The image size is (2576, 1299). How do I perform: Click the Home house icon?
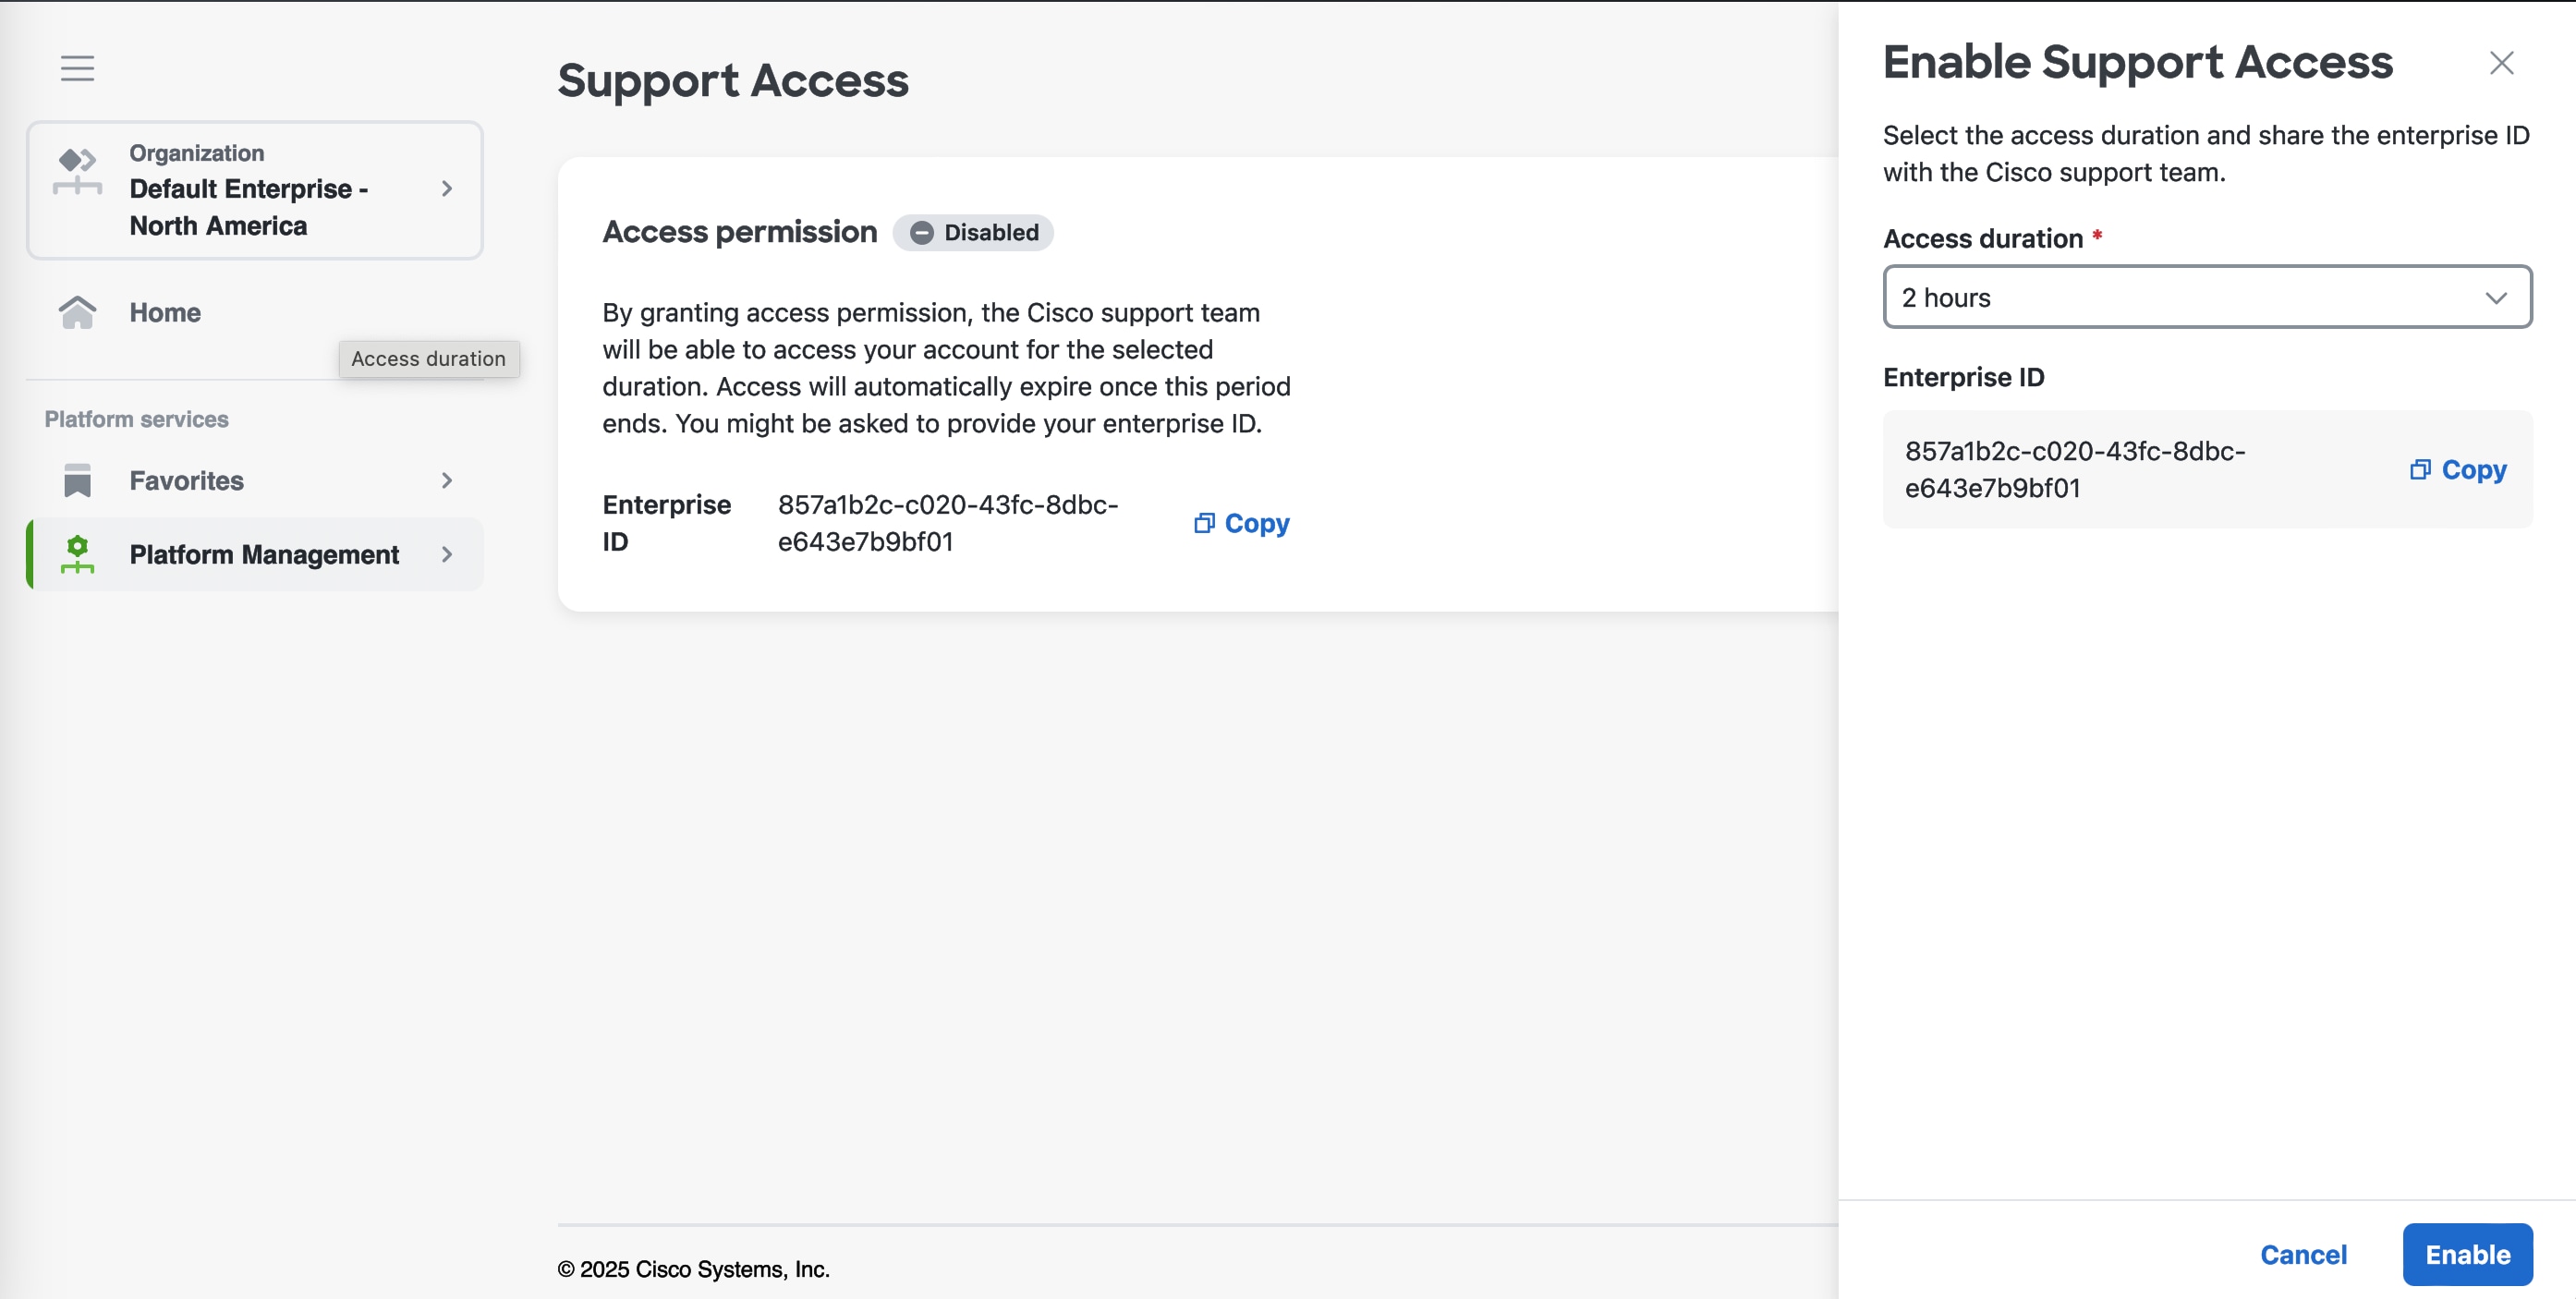point(77,312)
